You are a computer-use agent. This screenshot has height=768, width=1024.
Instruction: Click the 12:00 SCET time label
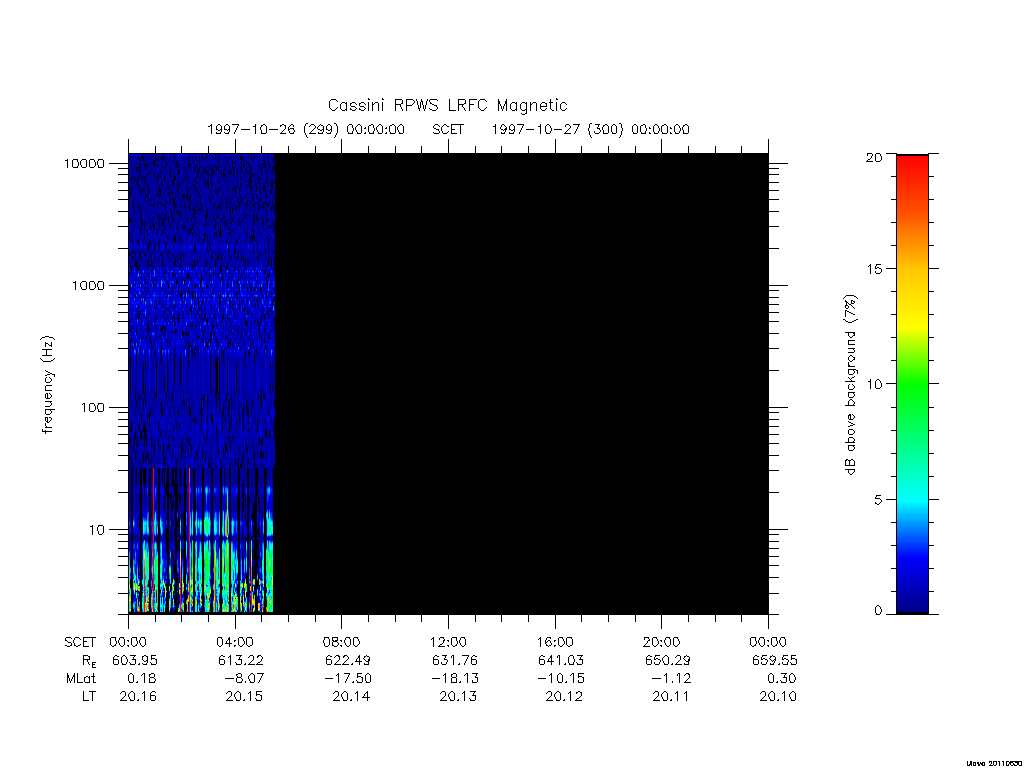[x=449, y=642]
